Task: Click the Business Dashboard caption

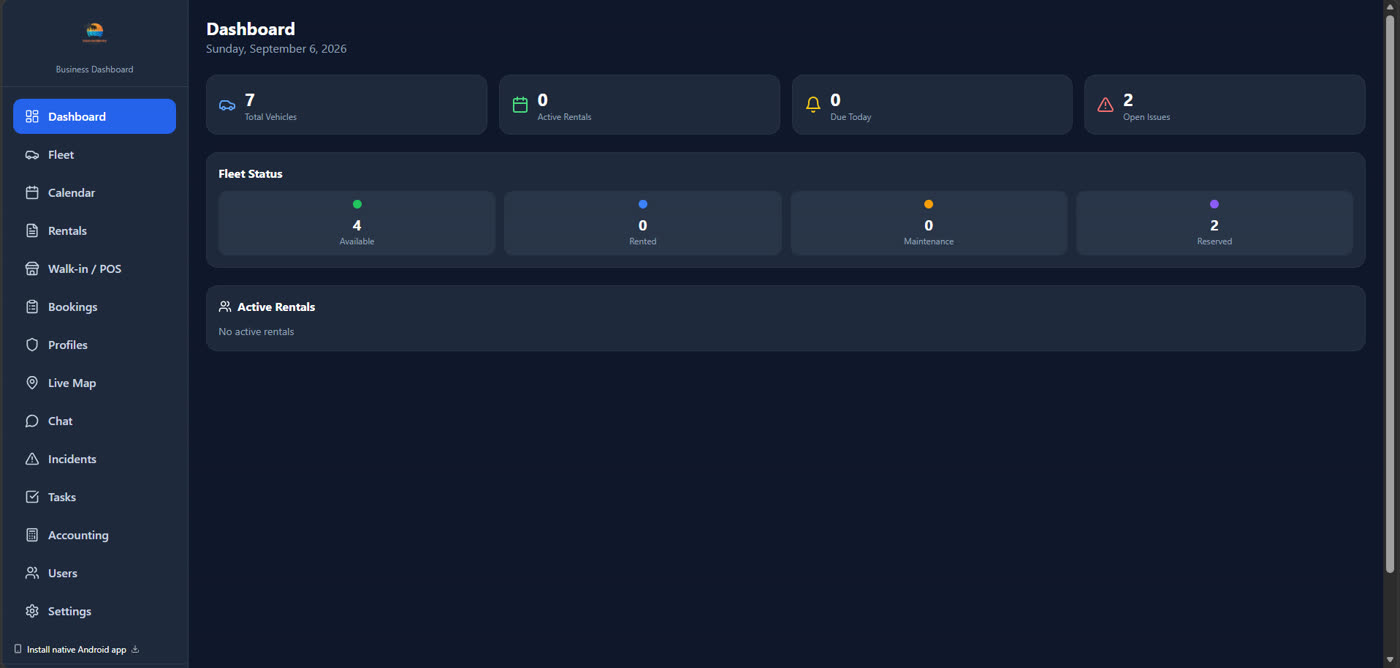Action: coord(94,69)
